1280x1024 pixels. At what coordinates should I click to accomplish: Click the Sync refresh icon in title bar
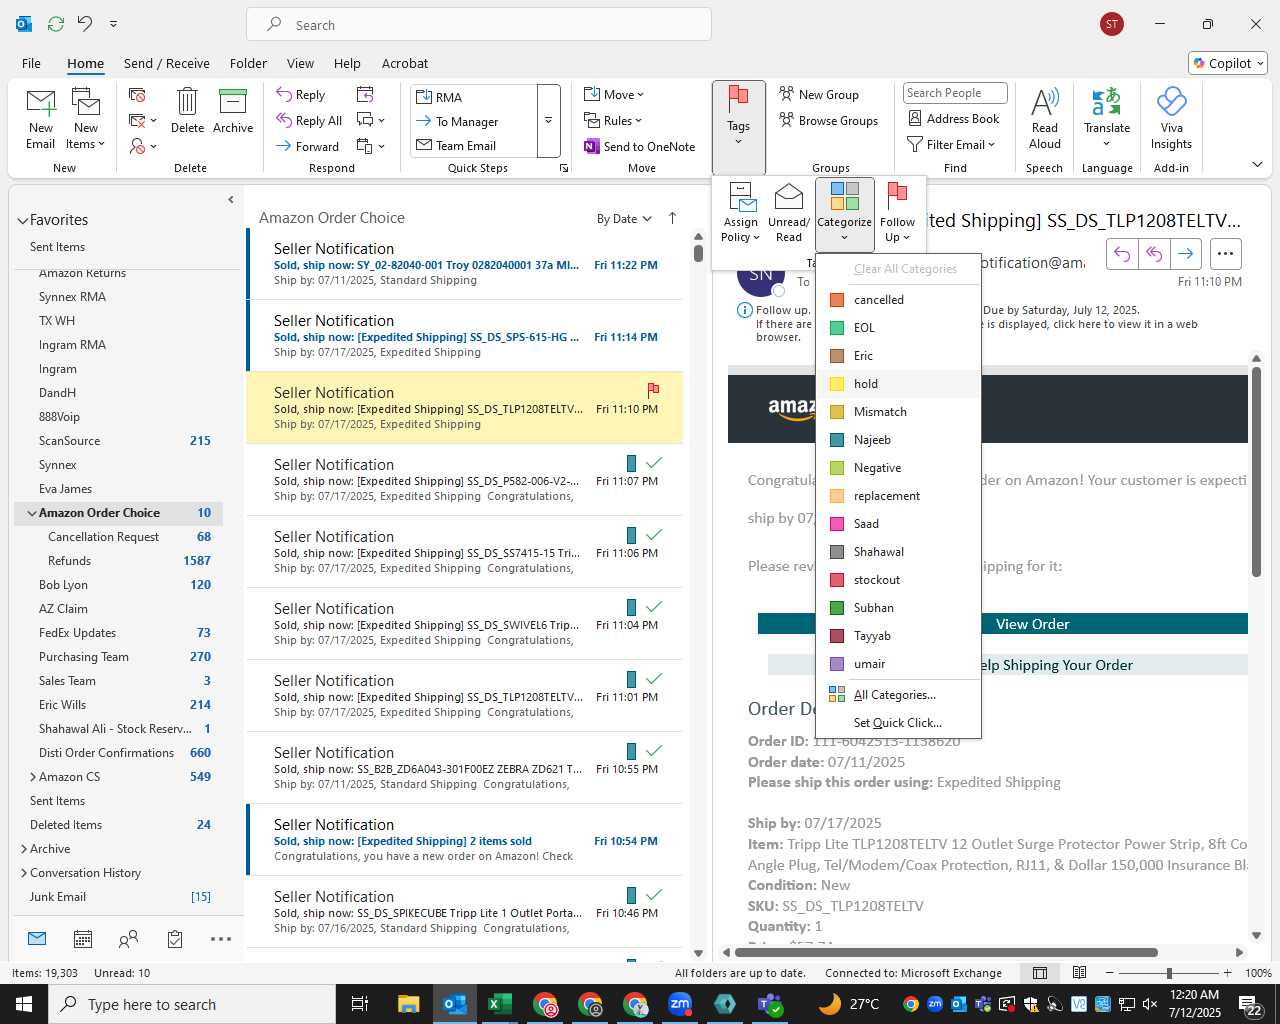click(56, 24)
